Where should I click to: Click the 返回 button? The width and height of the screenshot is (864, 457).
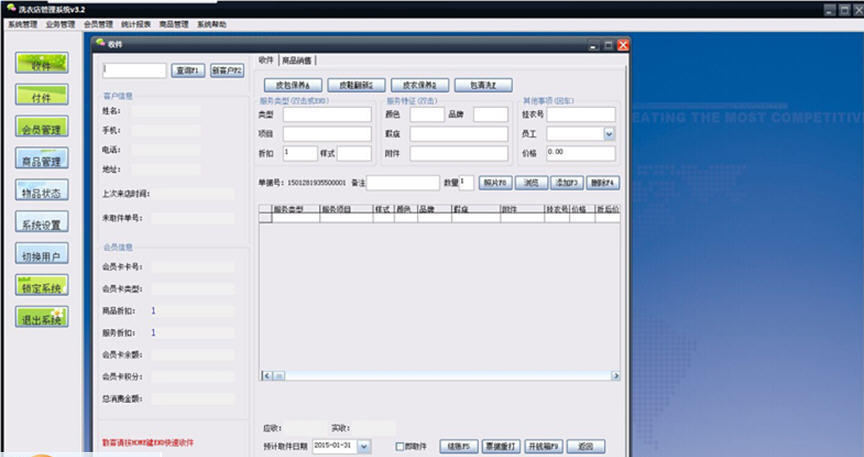(586, 447)
